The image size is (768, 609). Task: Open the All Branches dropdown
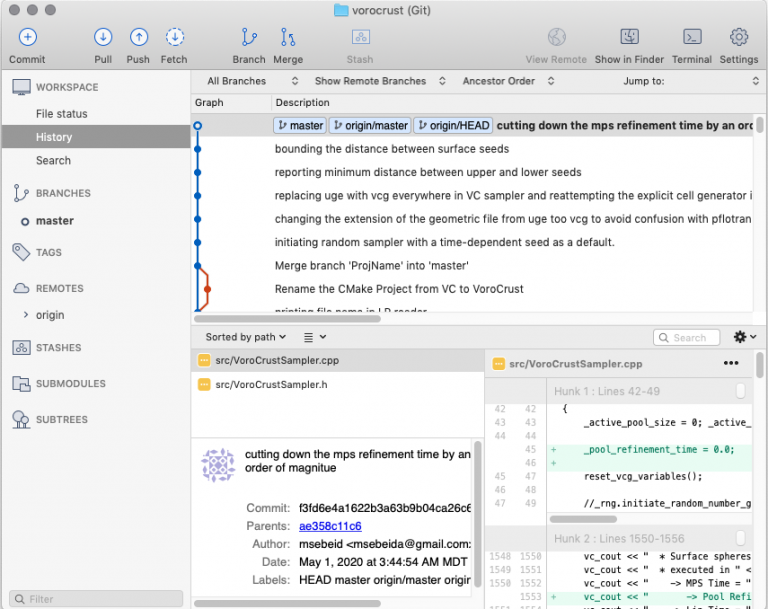tap(244, 81)
